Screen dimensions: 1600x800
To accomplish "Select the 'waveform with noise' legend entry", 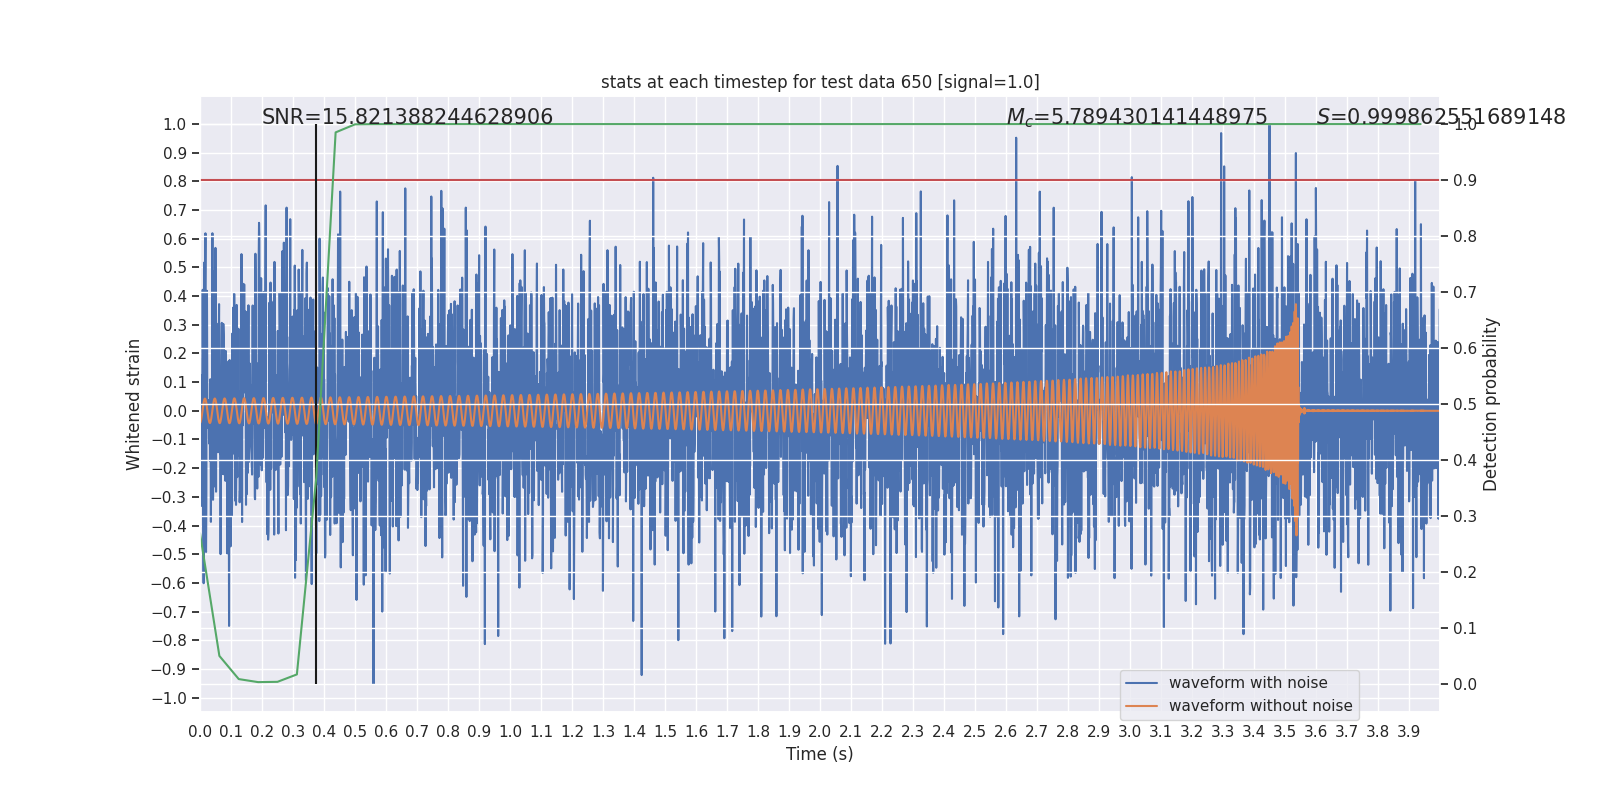I will pyautogui.click(x=1248, y=683).
